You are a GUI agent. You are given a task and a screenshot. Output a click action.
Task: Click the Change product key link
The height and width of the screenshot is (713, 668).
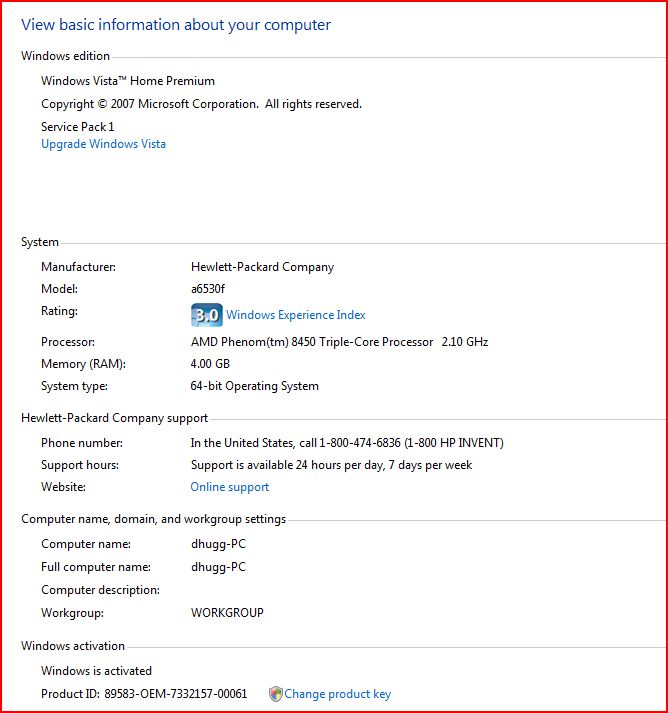[x=338, y=694]
